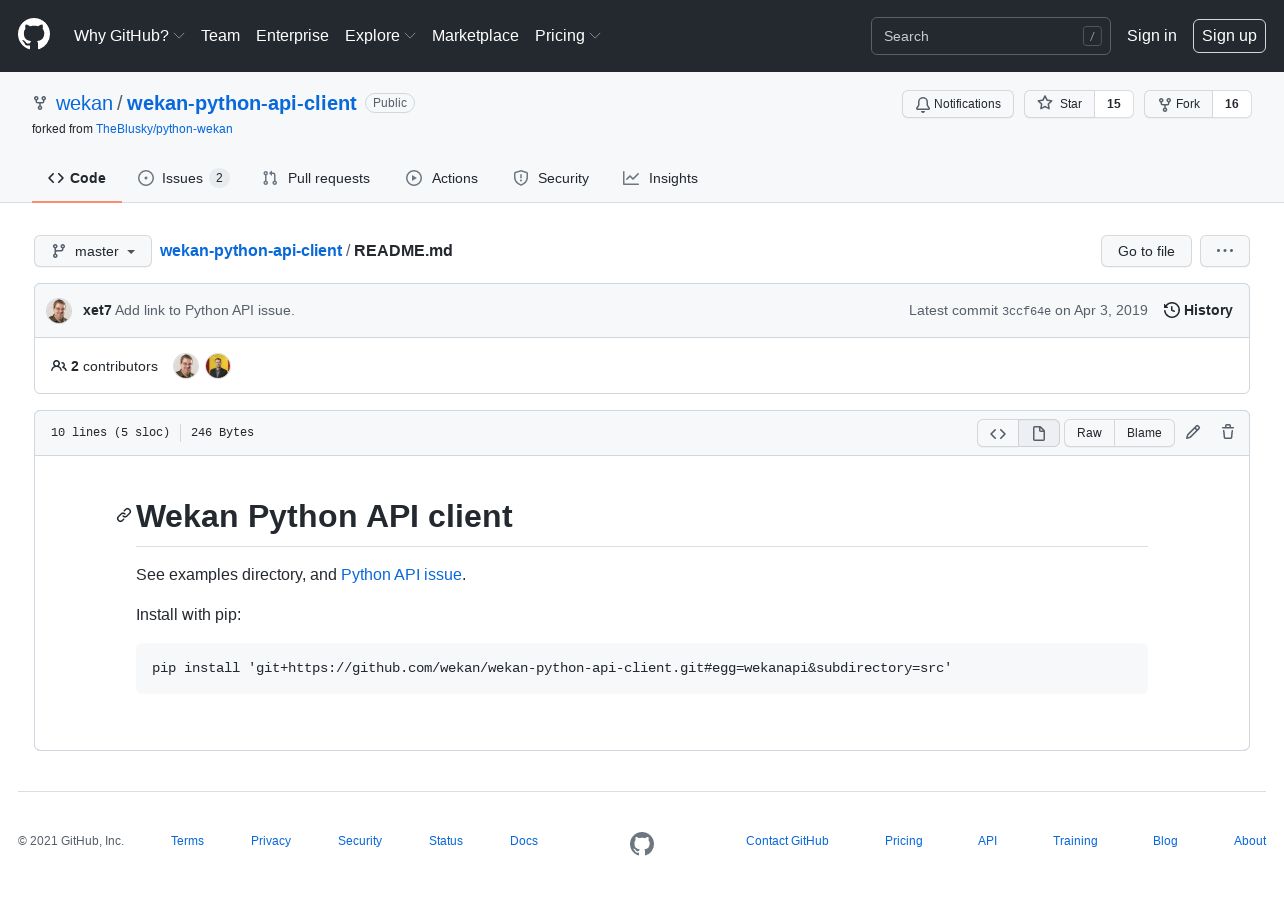Click the second contributor avatar
The width and height of the screenshot is (1284, 906).
pyautogui.click(x=218, y=366)
